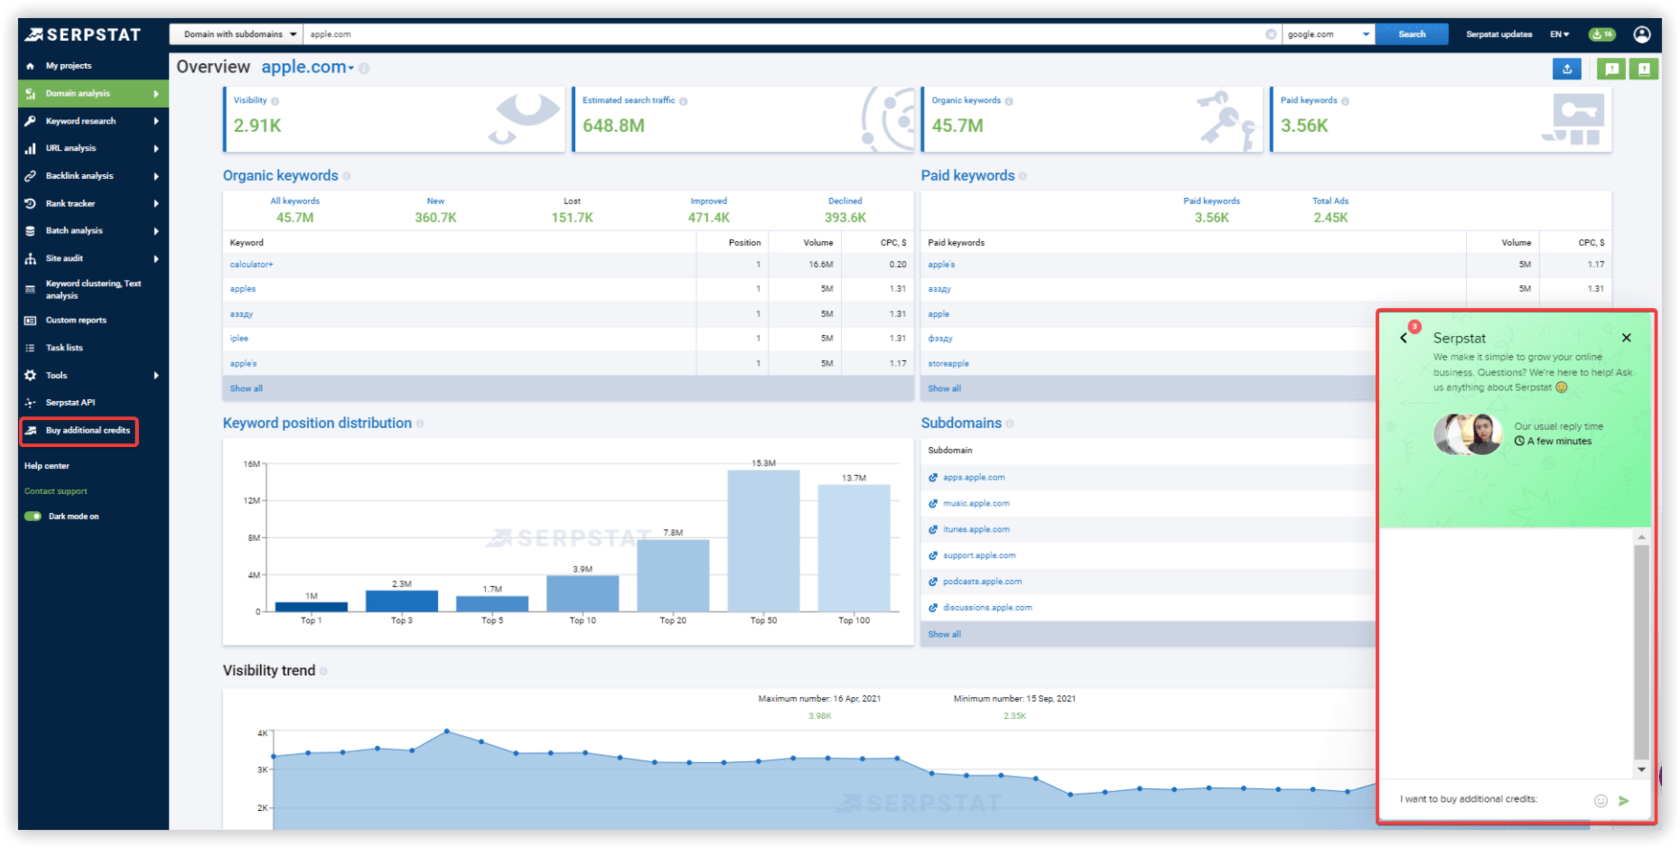Screen dimensions: 1680x848
Task: Expand the Keyword research sidebar menu
Action: (x=92, y=121)
